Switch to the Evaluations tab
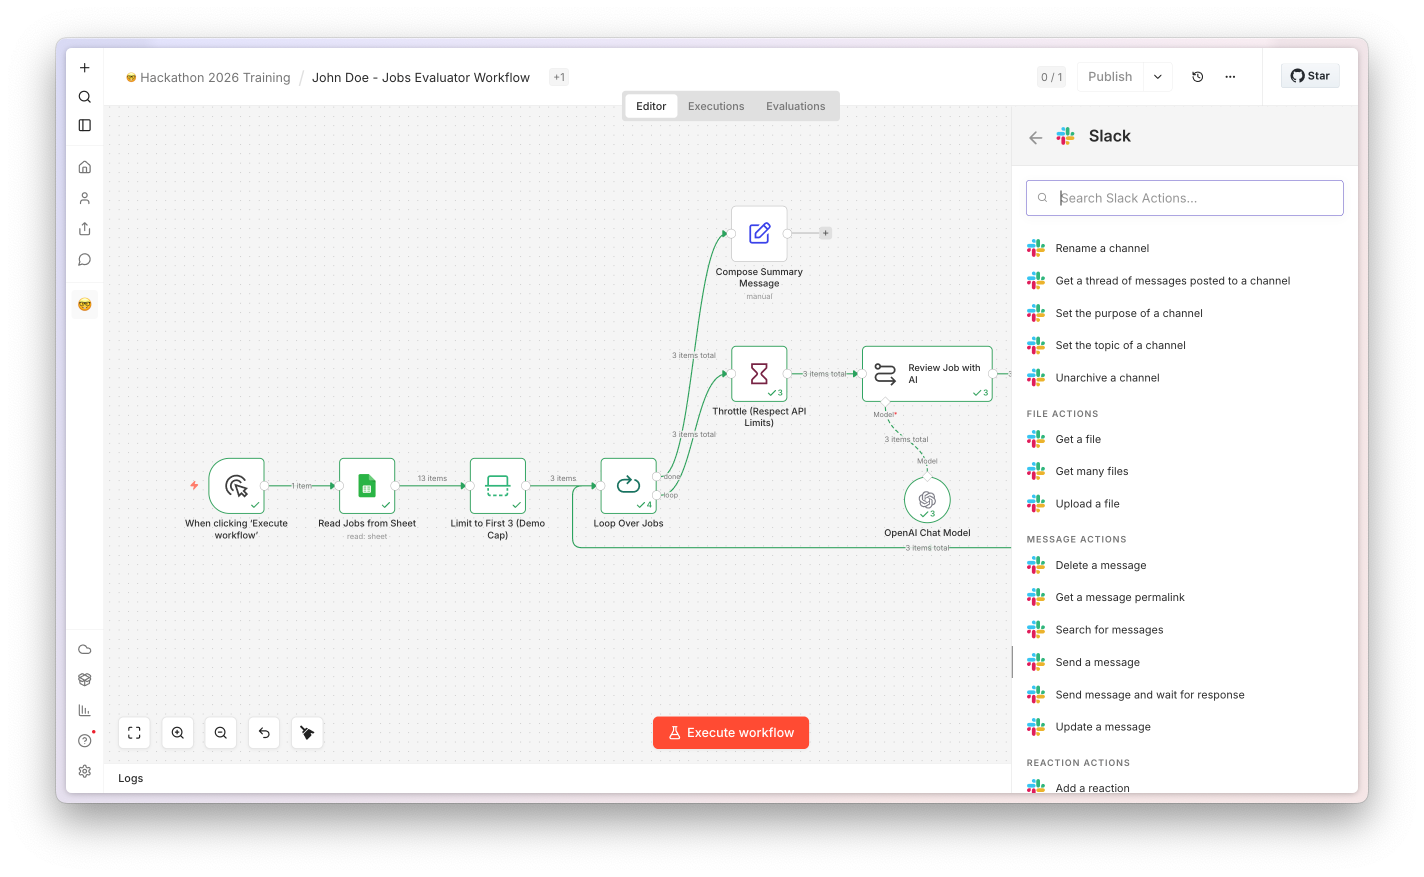Screen dimensions: 1424x877 (796, 106)
